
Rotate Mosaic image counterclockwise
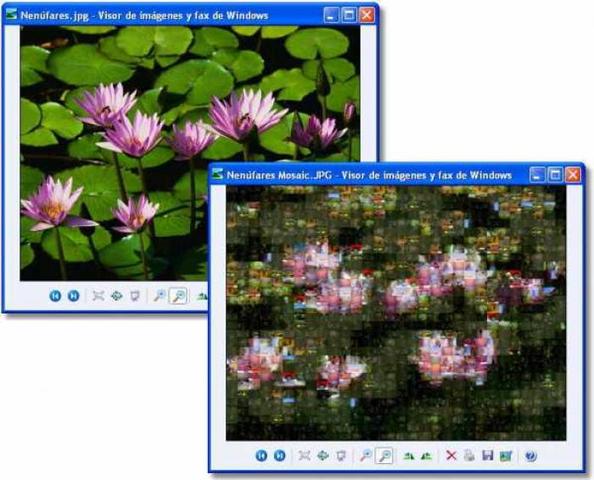point(427,456)
